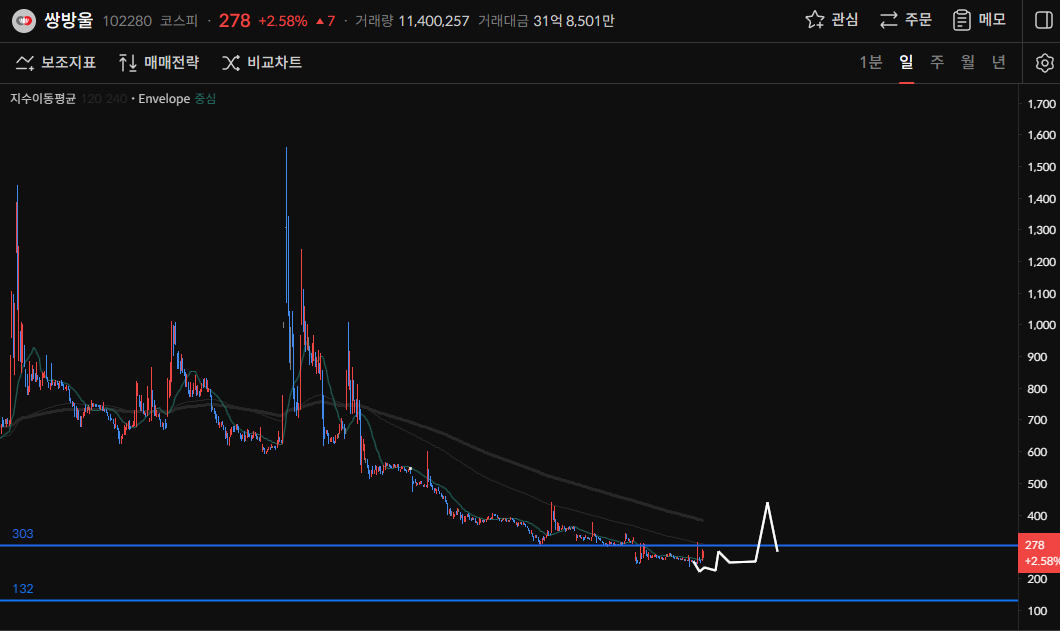Click the 쌍방울 stock name

click(x=69, y=20)
